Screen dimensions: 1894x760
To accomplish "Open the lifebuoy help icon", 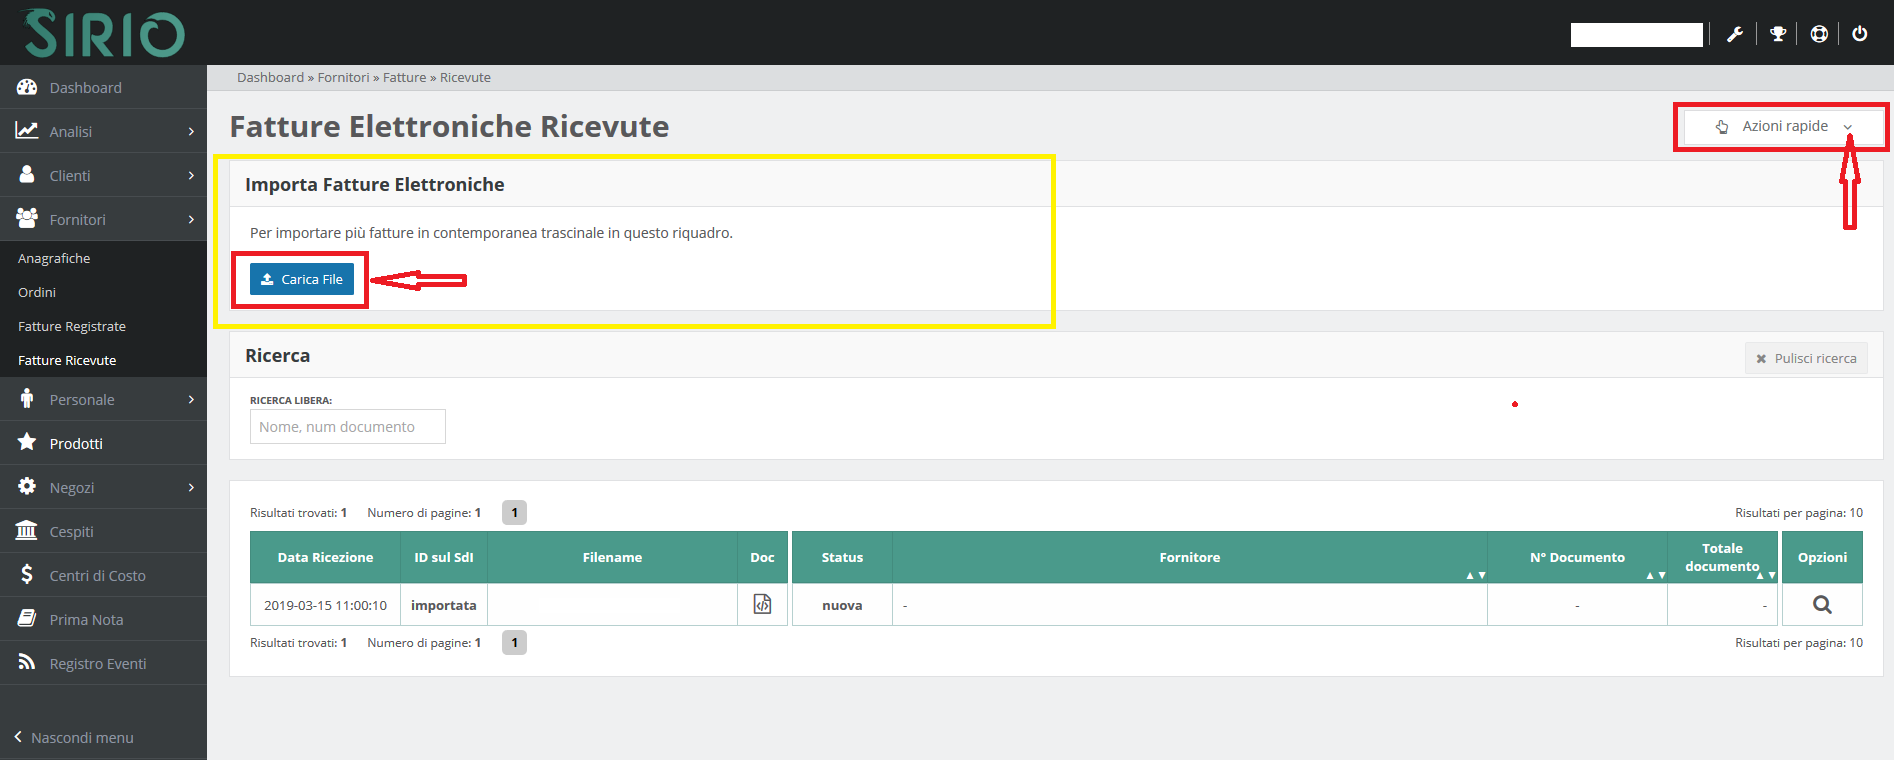I will pyautogui.click(x=1819, y=34).
